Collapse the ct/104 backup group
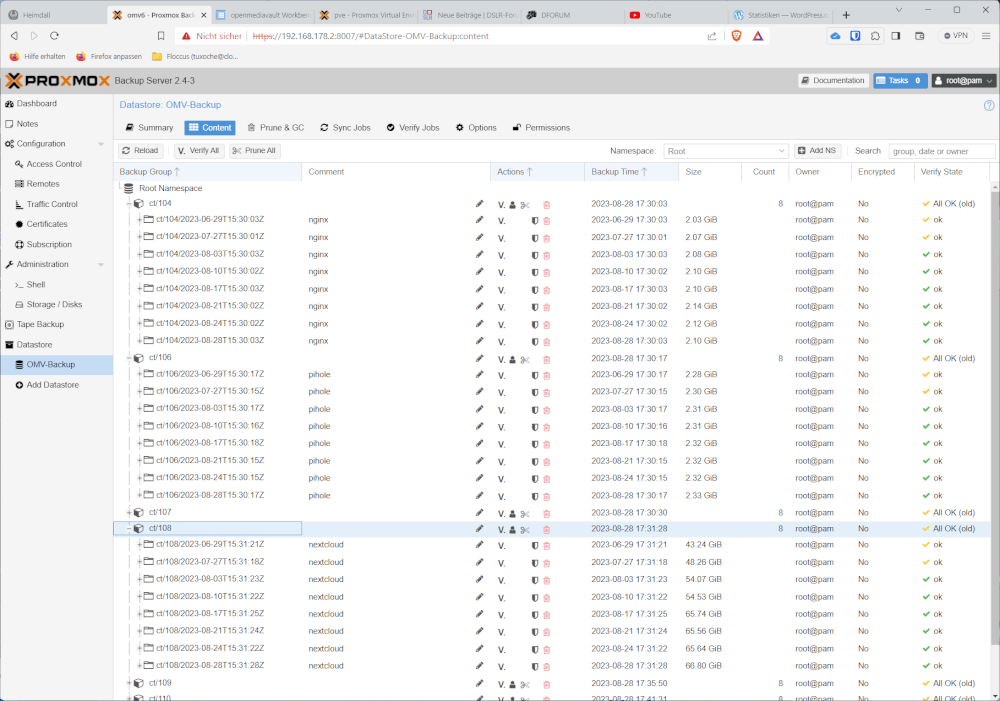Screen dimensions: 1000x701 click(x=129, y=203)
